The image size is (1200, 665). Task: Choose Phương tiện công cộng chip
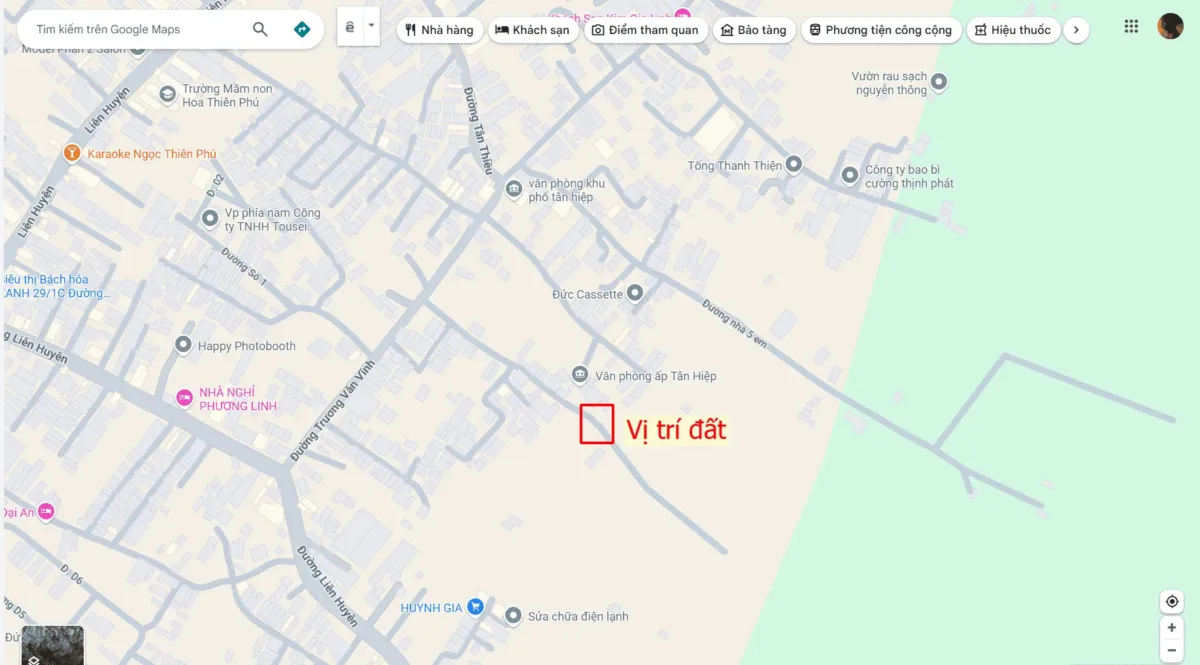click(881, 30)
